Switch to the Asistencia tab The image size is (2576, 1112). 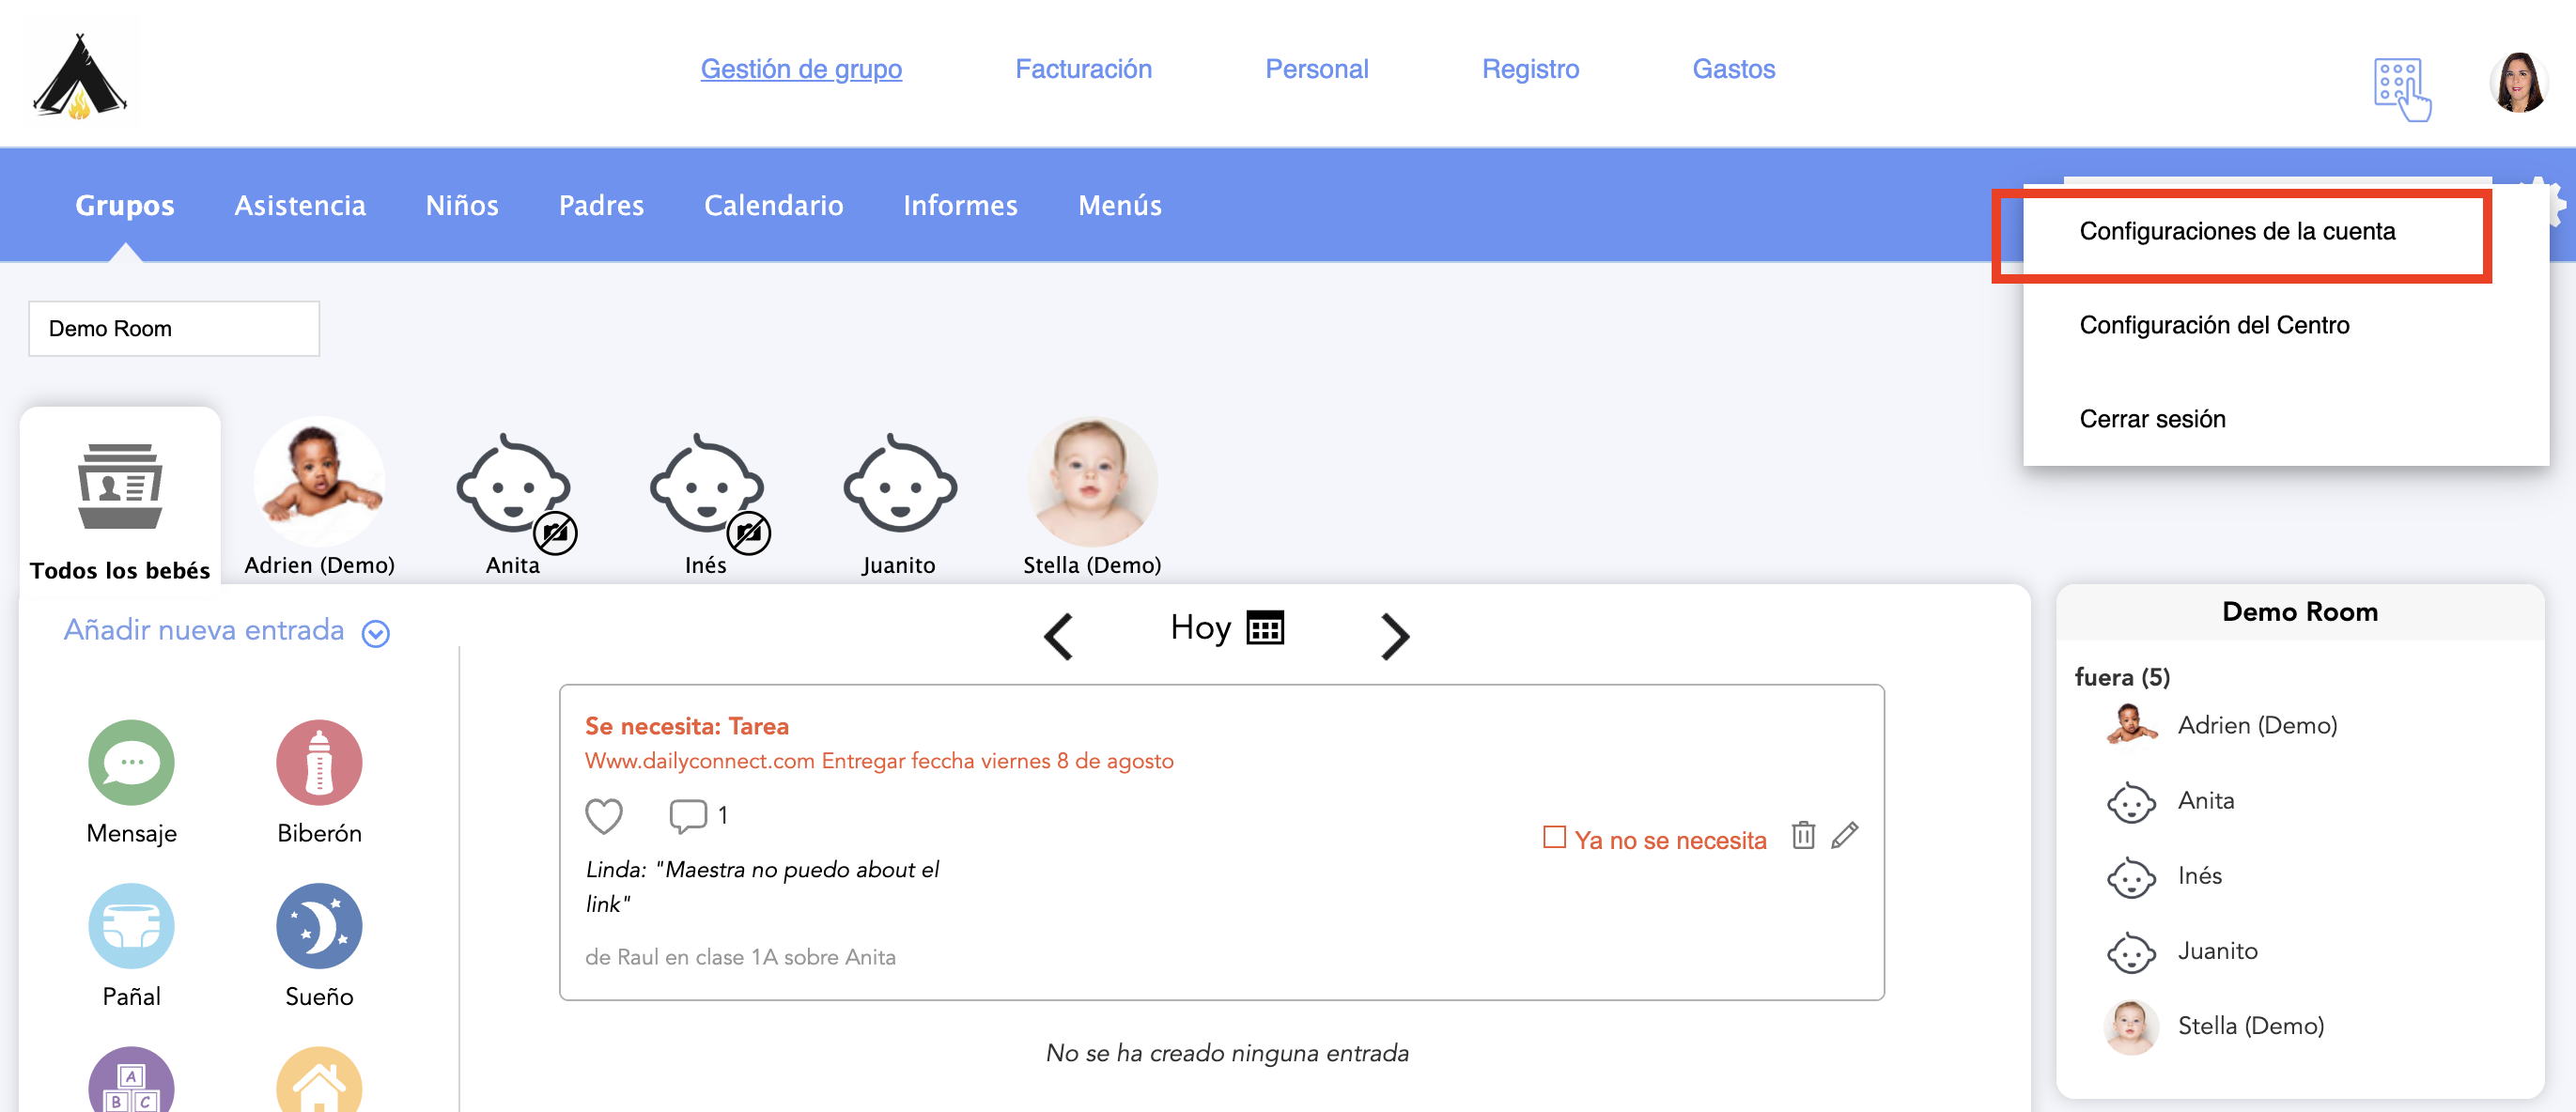(300, 205)
